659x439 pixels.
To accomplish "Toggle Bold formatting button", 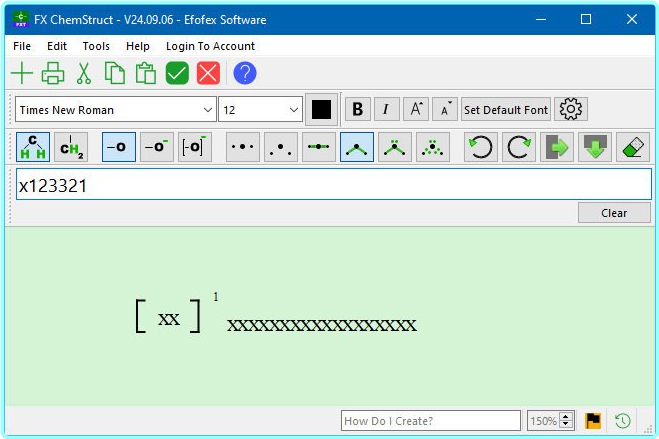I will [357, 109].
